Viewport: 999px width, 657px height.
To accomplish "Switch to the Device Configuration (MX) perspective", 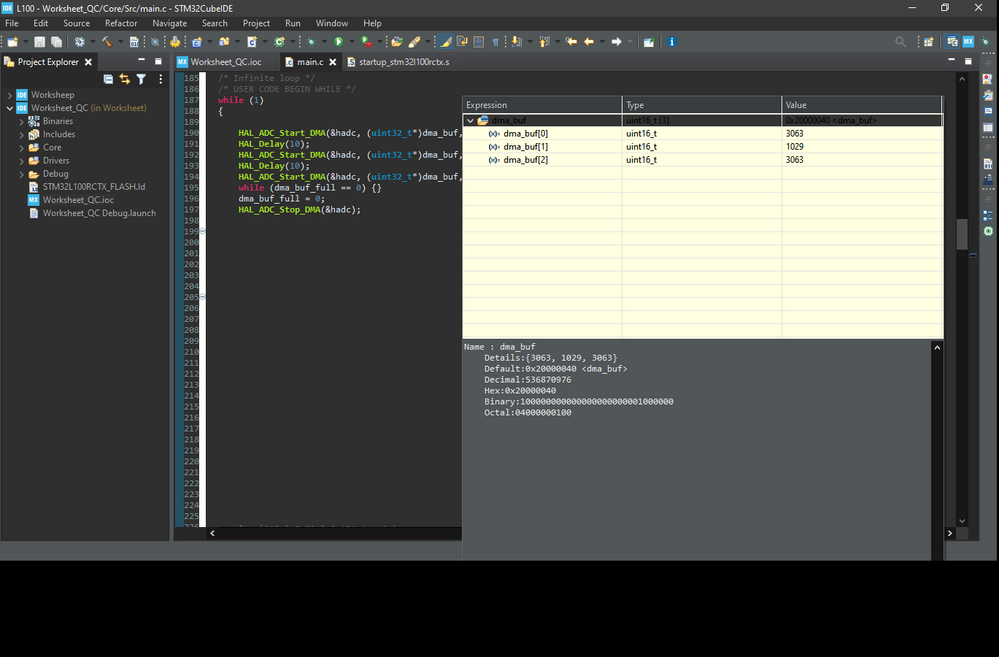I will click(x=968, y=42).
